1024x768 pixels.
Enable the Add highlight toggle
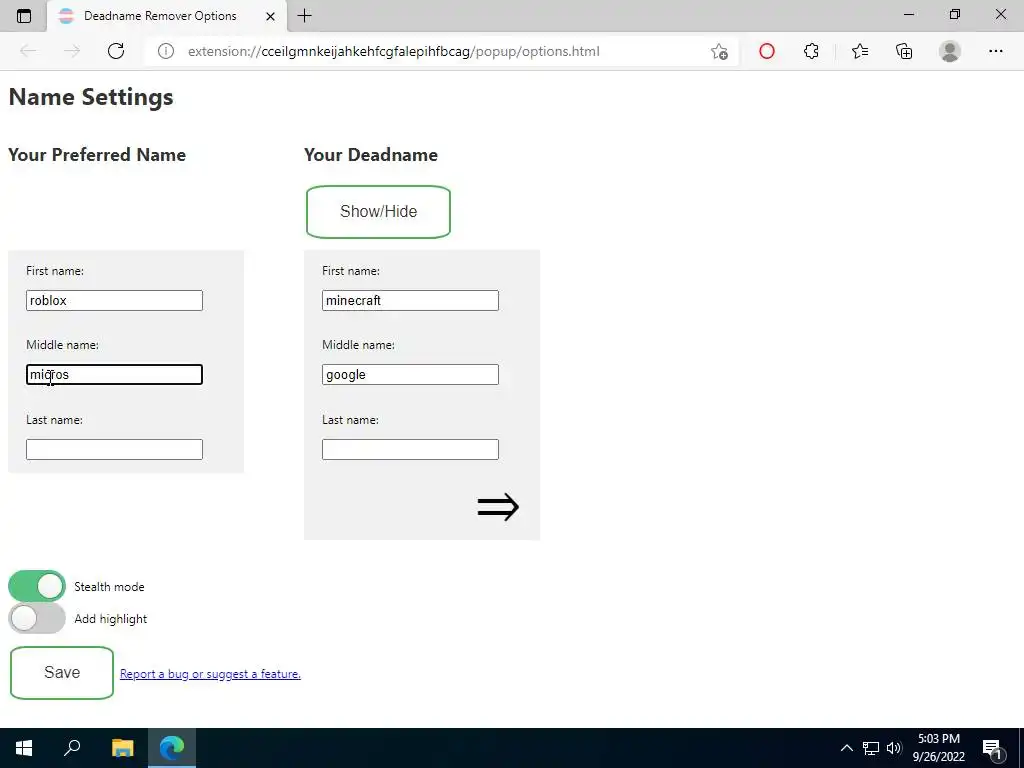(37, 618)
